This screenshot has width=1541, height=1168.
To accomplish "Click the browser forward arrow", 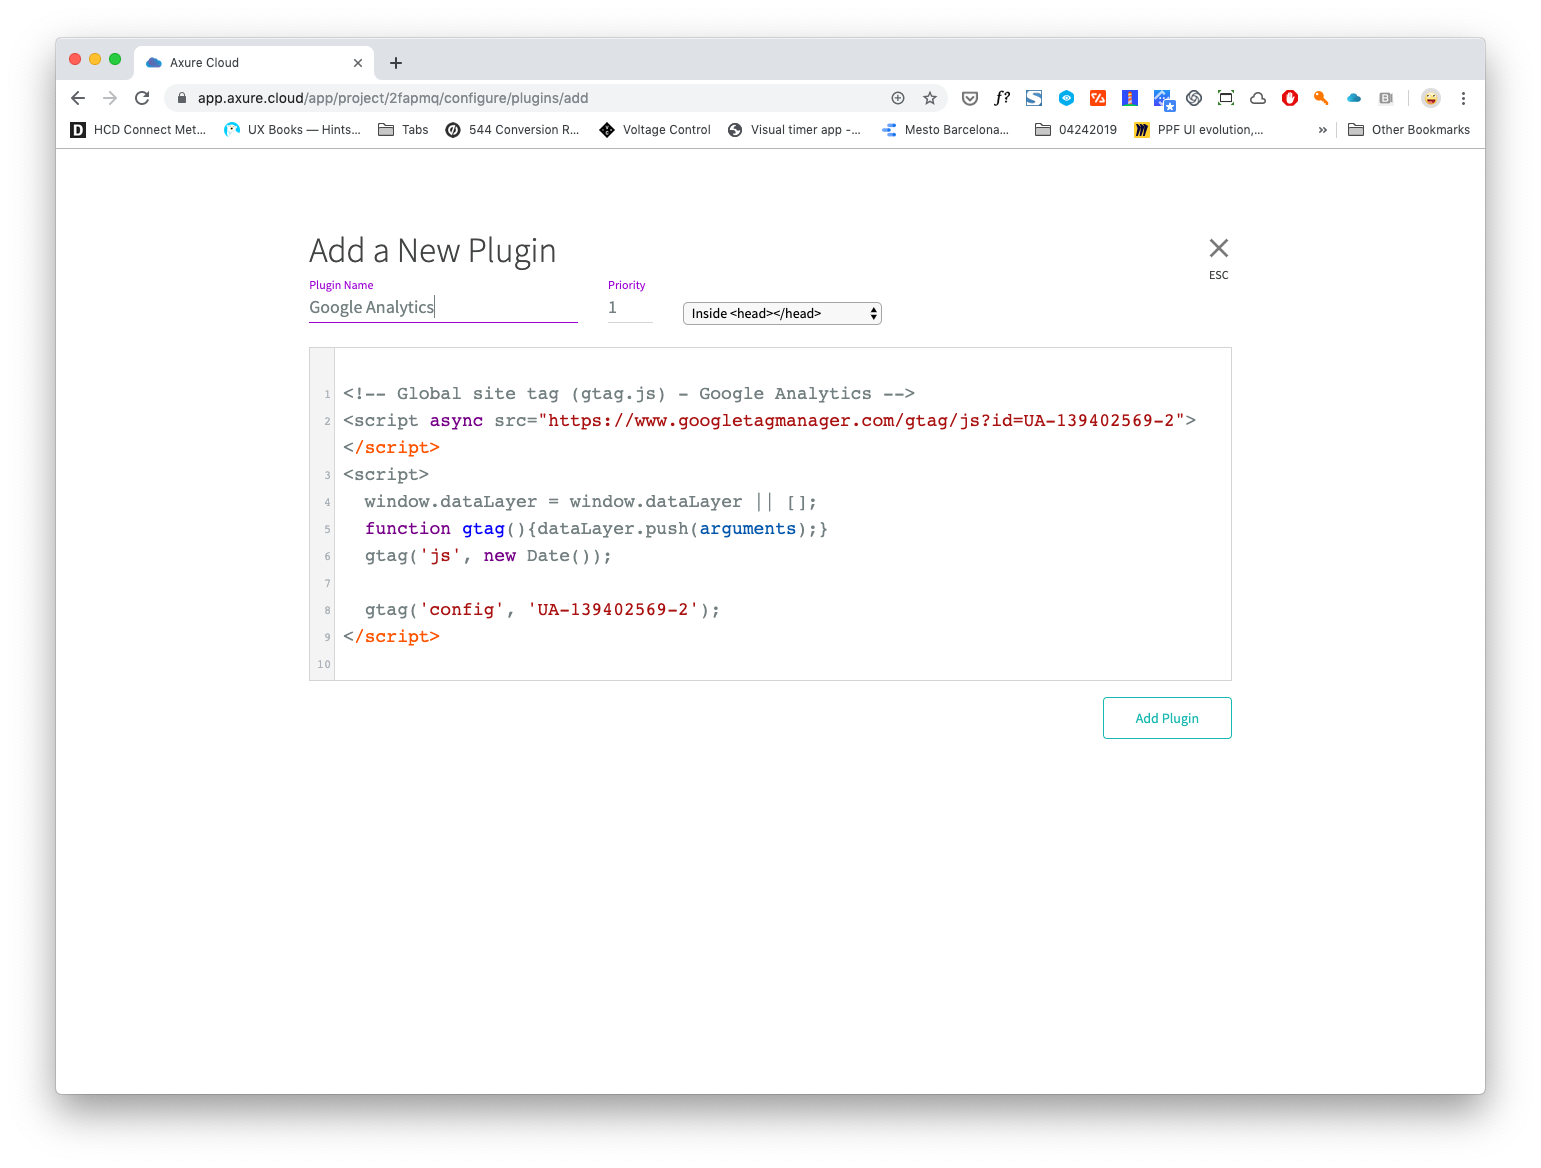I will click(x=110, y=98).
